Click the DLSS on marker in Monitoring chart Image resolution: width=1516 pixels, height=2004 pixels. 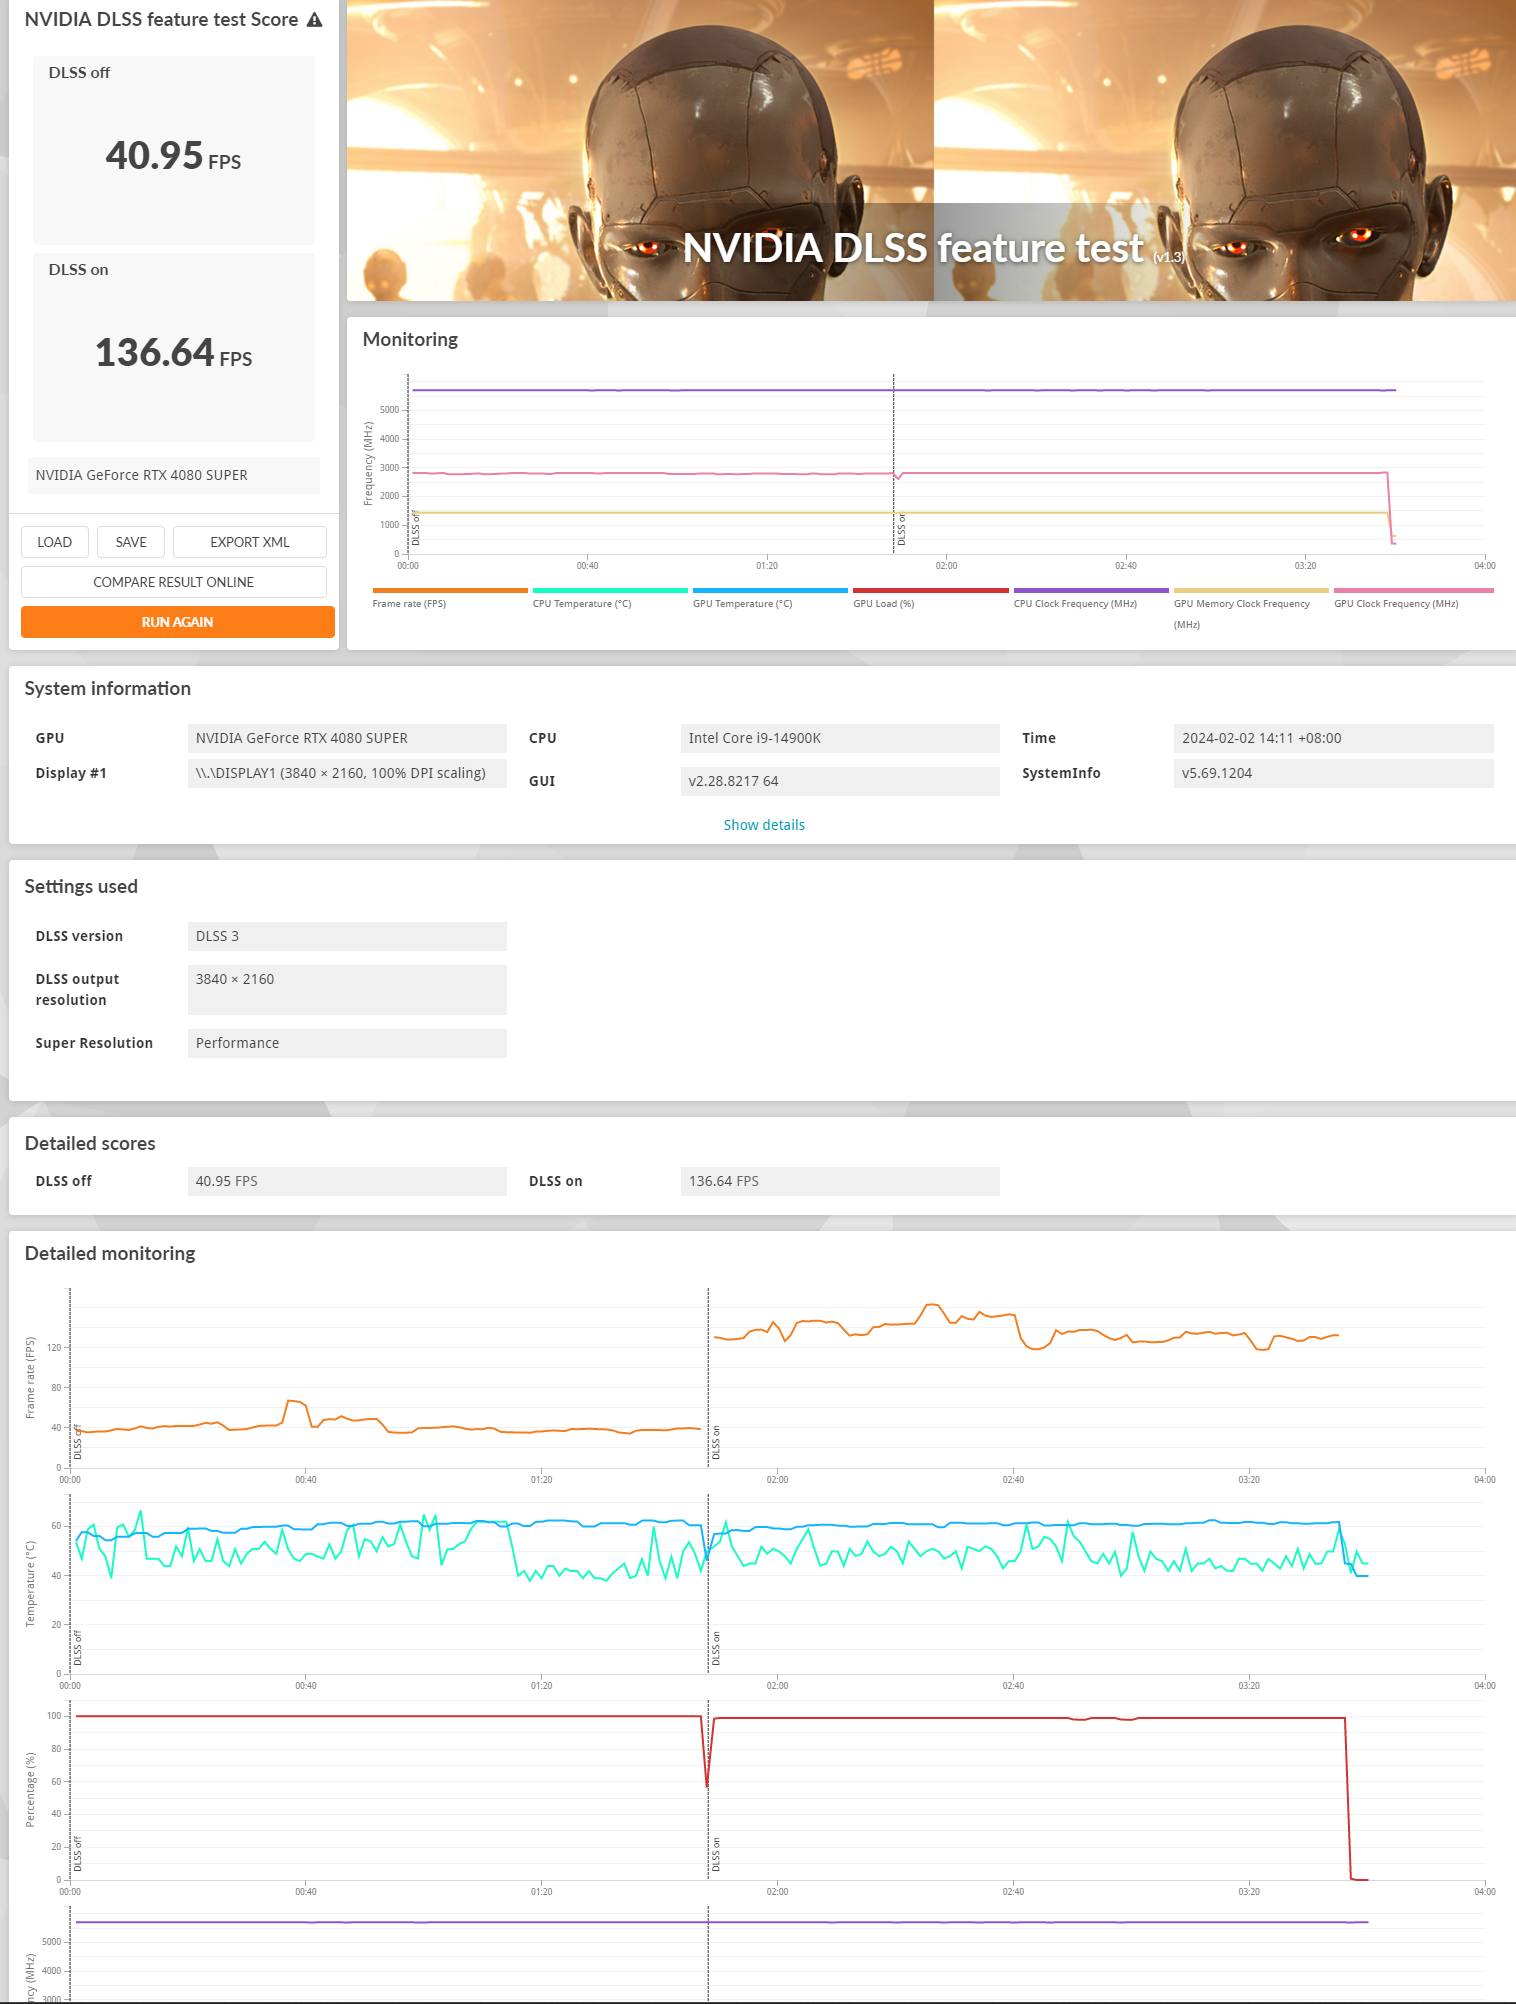pos(900,530)
